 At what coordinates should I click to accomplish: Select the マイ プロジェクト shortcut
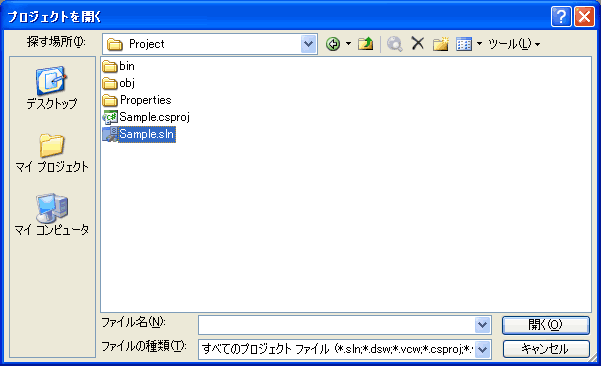click(x=51, y=154)
